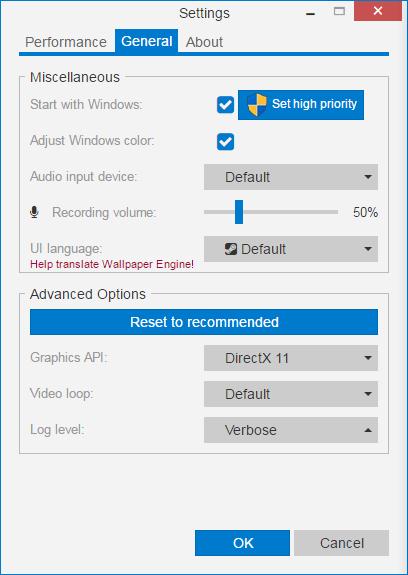
Task: Open the Graphics API DirectX 11 dropdown
Action: [291, 358]
